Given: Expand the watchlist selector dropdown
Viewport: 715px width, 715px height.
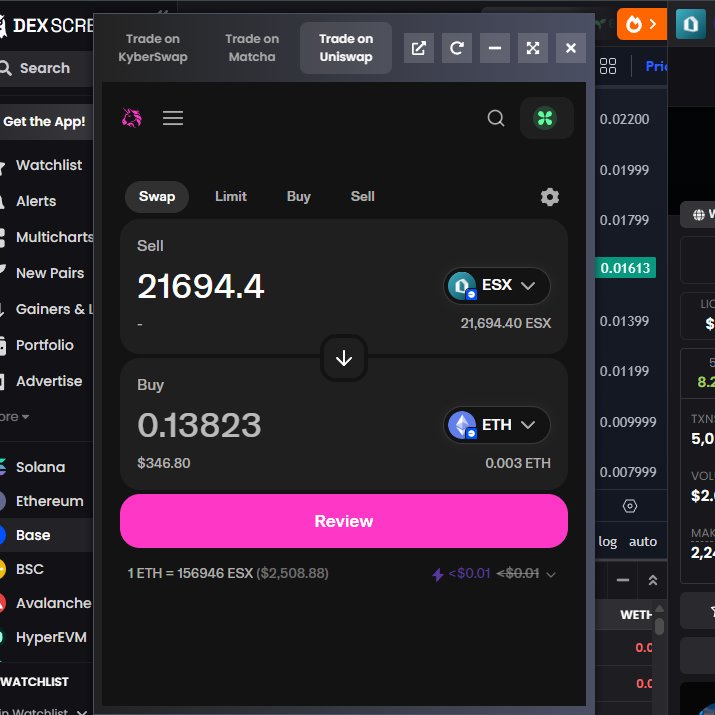Looking at the screenshot, I should coord(82,711).
